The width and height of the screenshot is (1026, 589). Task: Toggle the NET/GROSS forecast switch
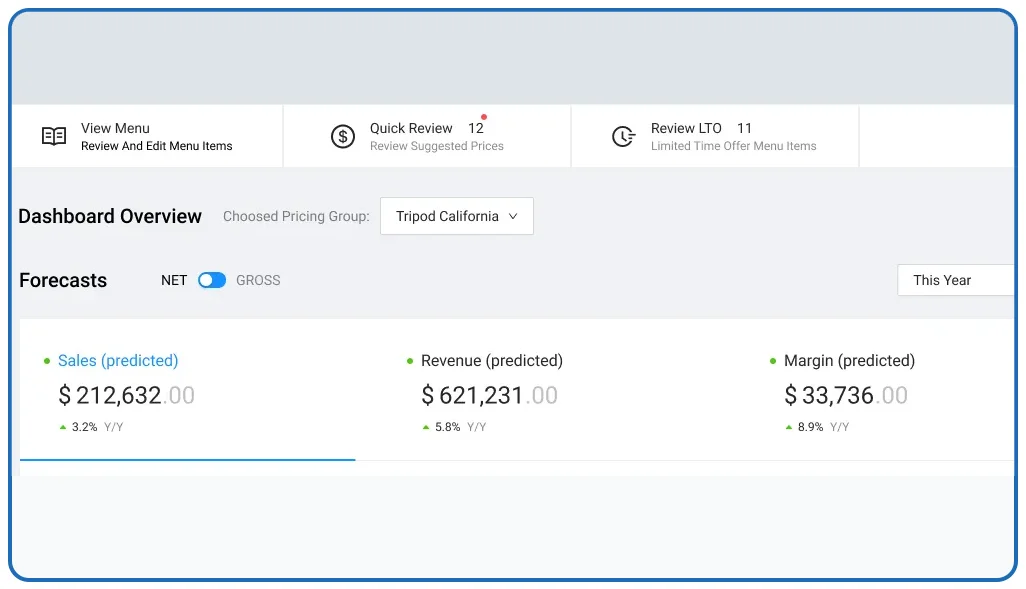(x=212, y=280)
